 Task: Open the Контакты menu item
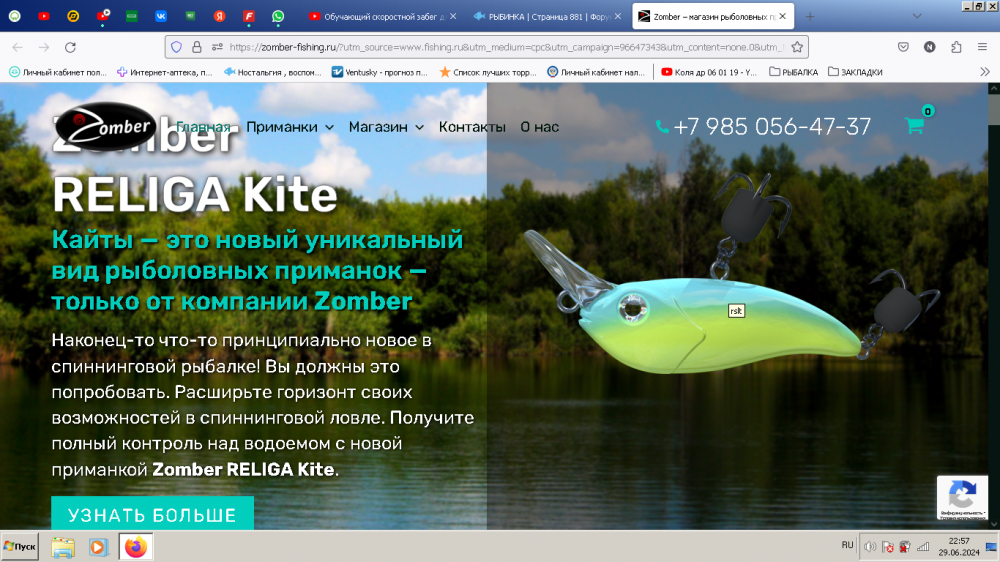click(472, 127)
